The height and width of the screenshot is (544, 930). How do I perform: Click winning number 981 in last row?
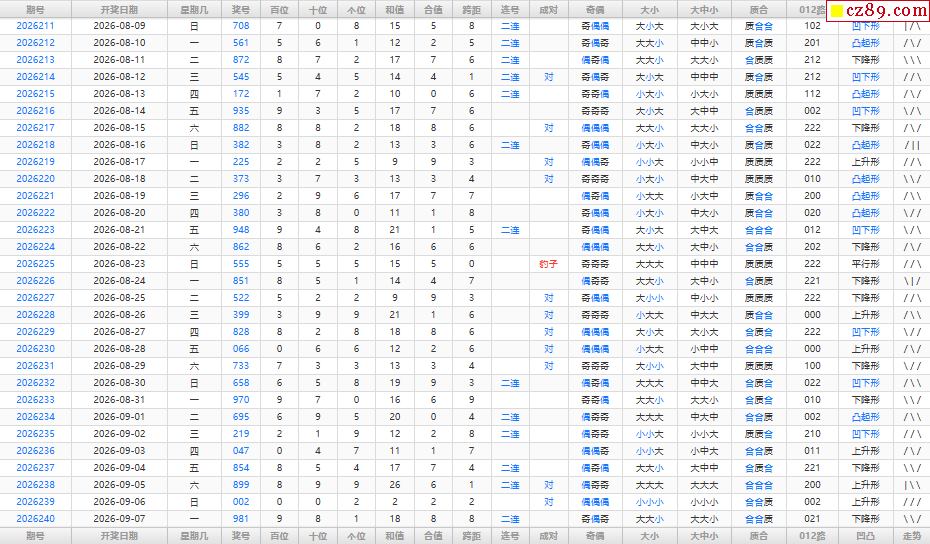pos(241,518)
